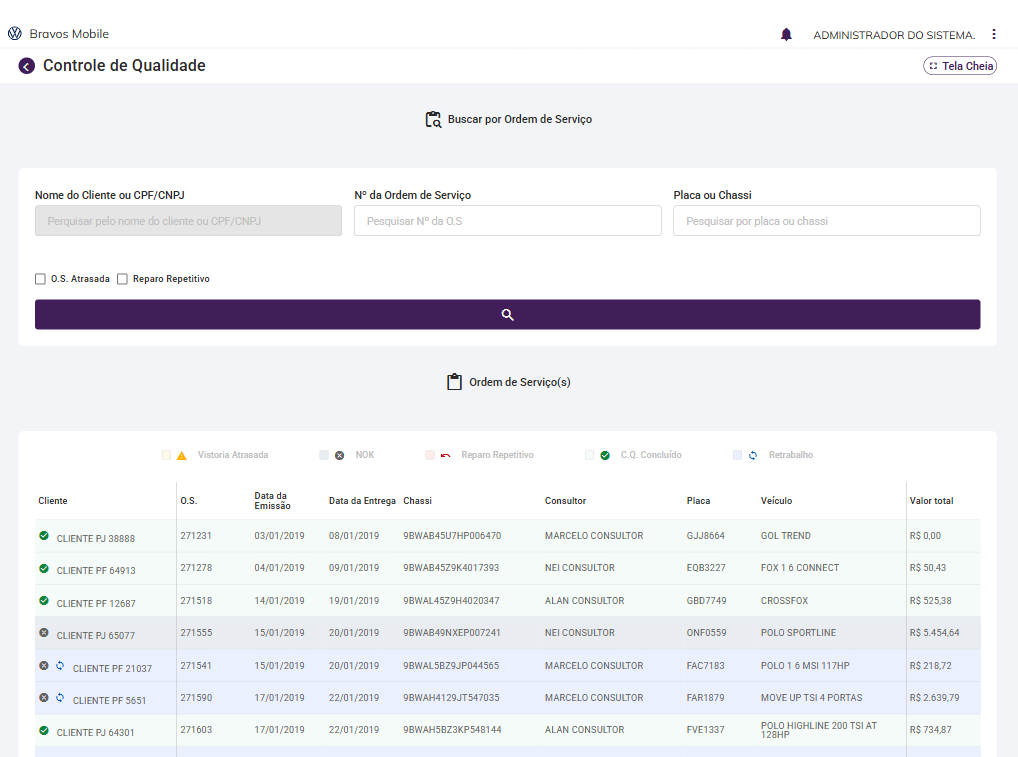
Task: Toggle the Reparo Repetitivo checkbox
Action: (123, 279)
